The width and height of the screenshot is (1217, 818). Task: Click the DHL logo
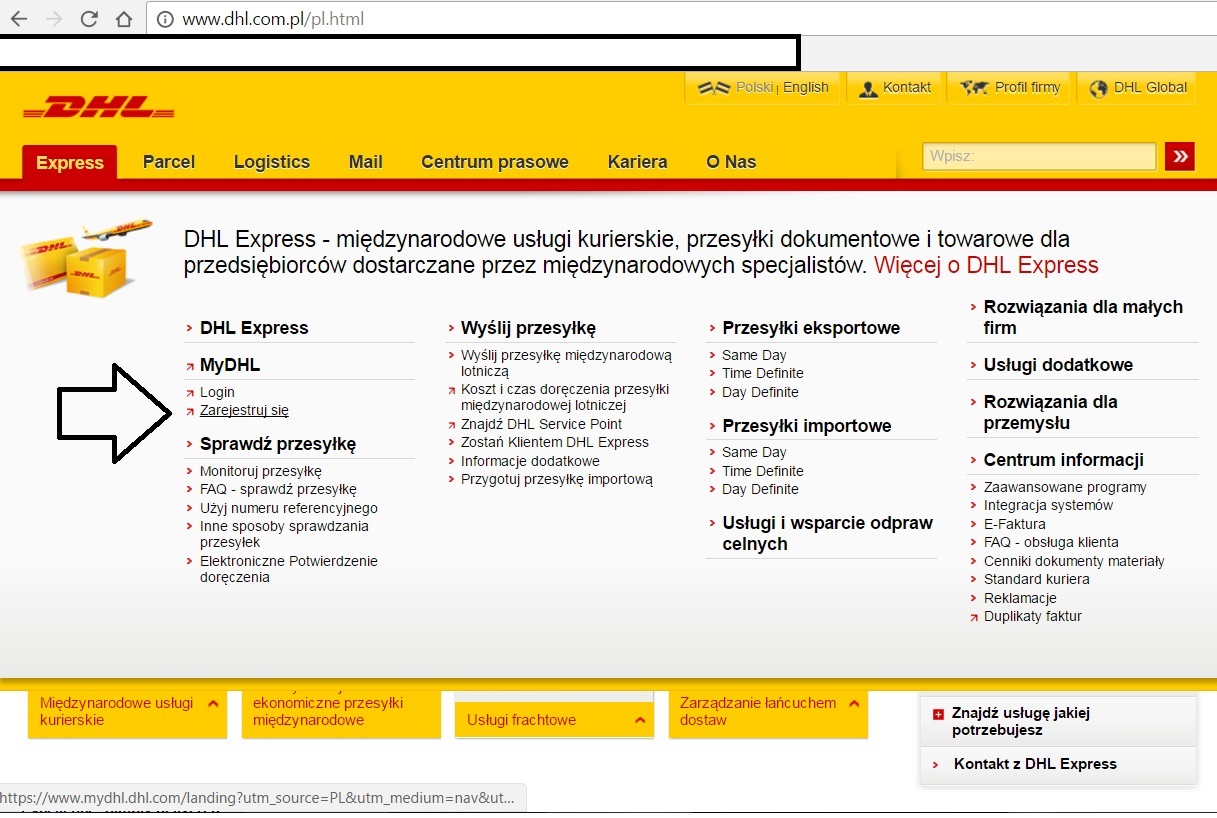point(98,107)
